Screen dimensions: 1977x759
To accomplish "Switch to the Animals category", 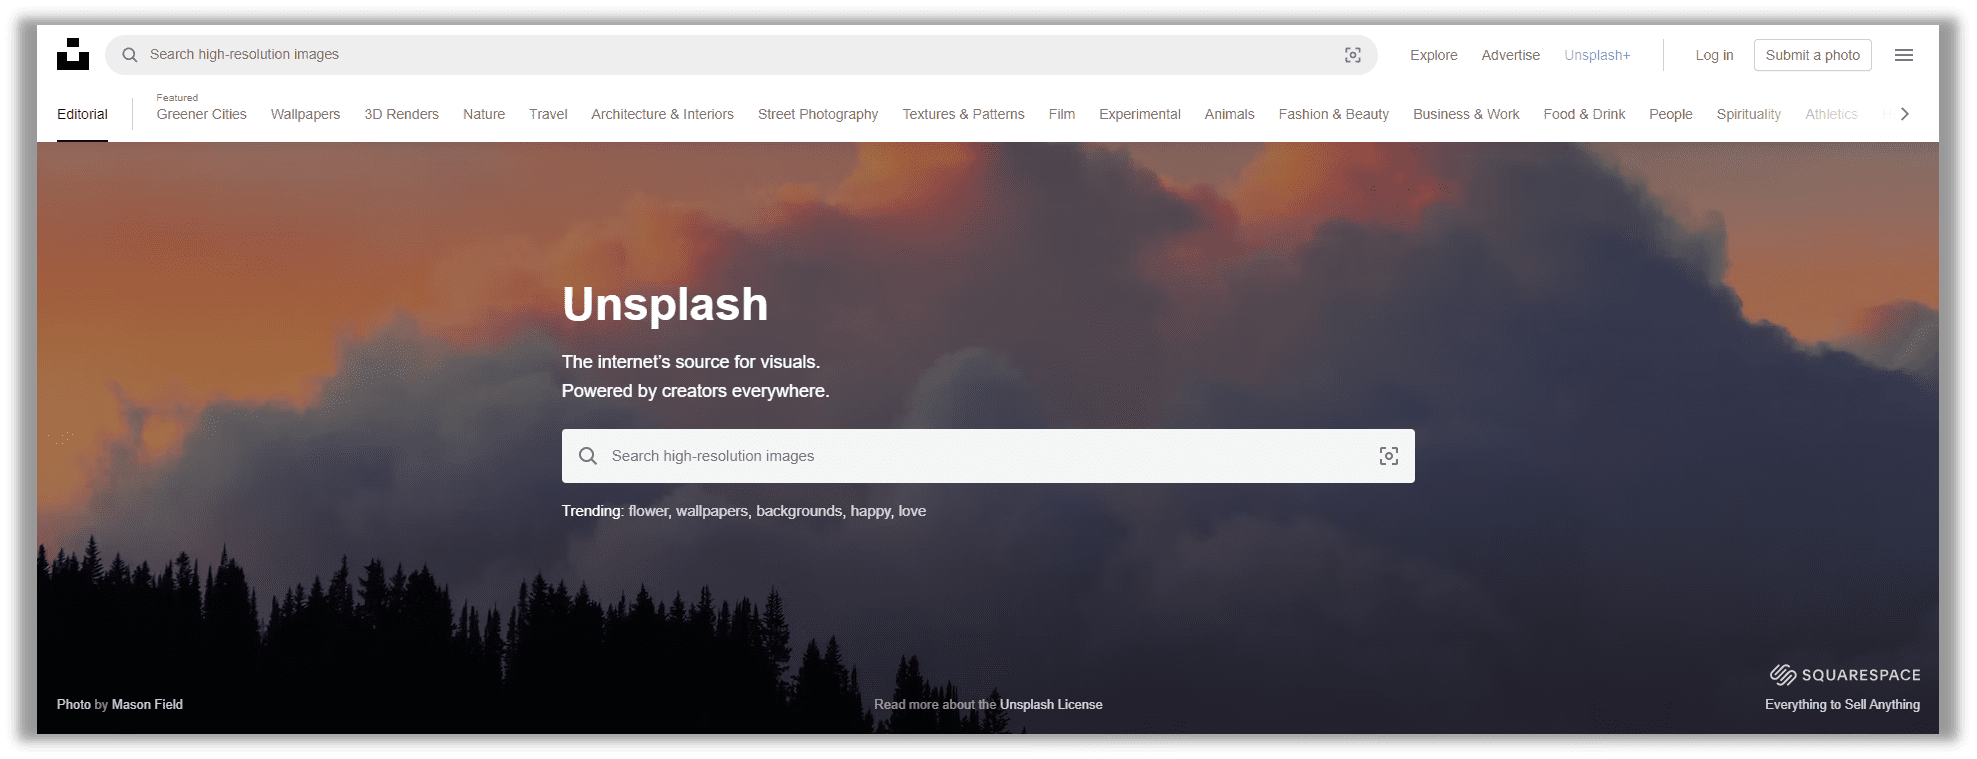I will (x=1229, y=114).
